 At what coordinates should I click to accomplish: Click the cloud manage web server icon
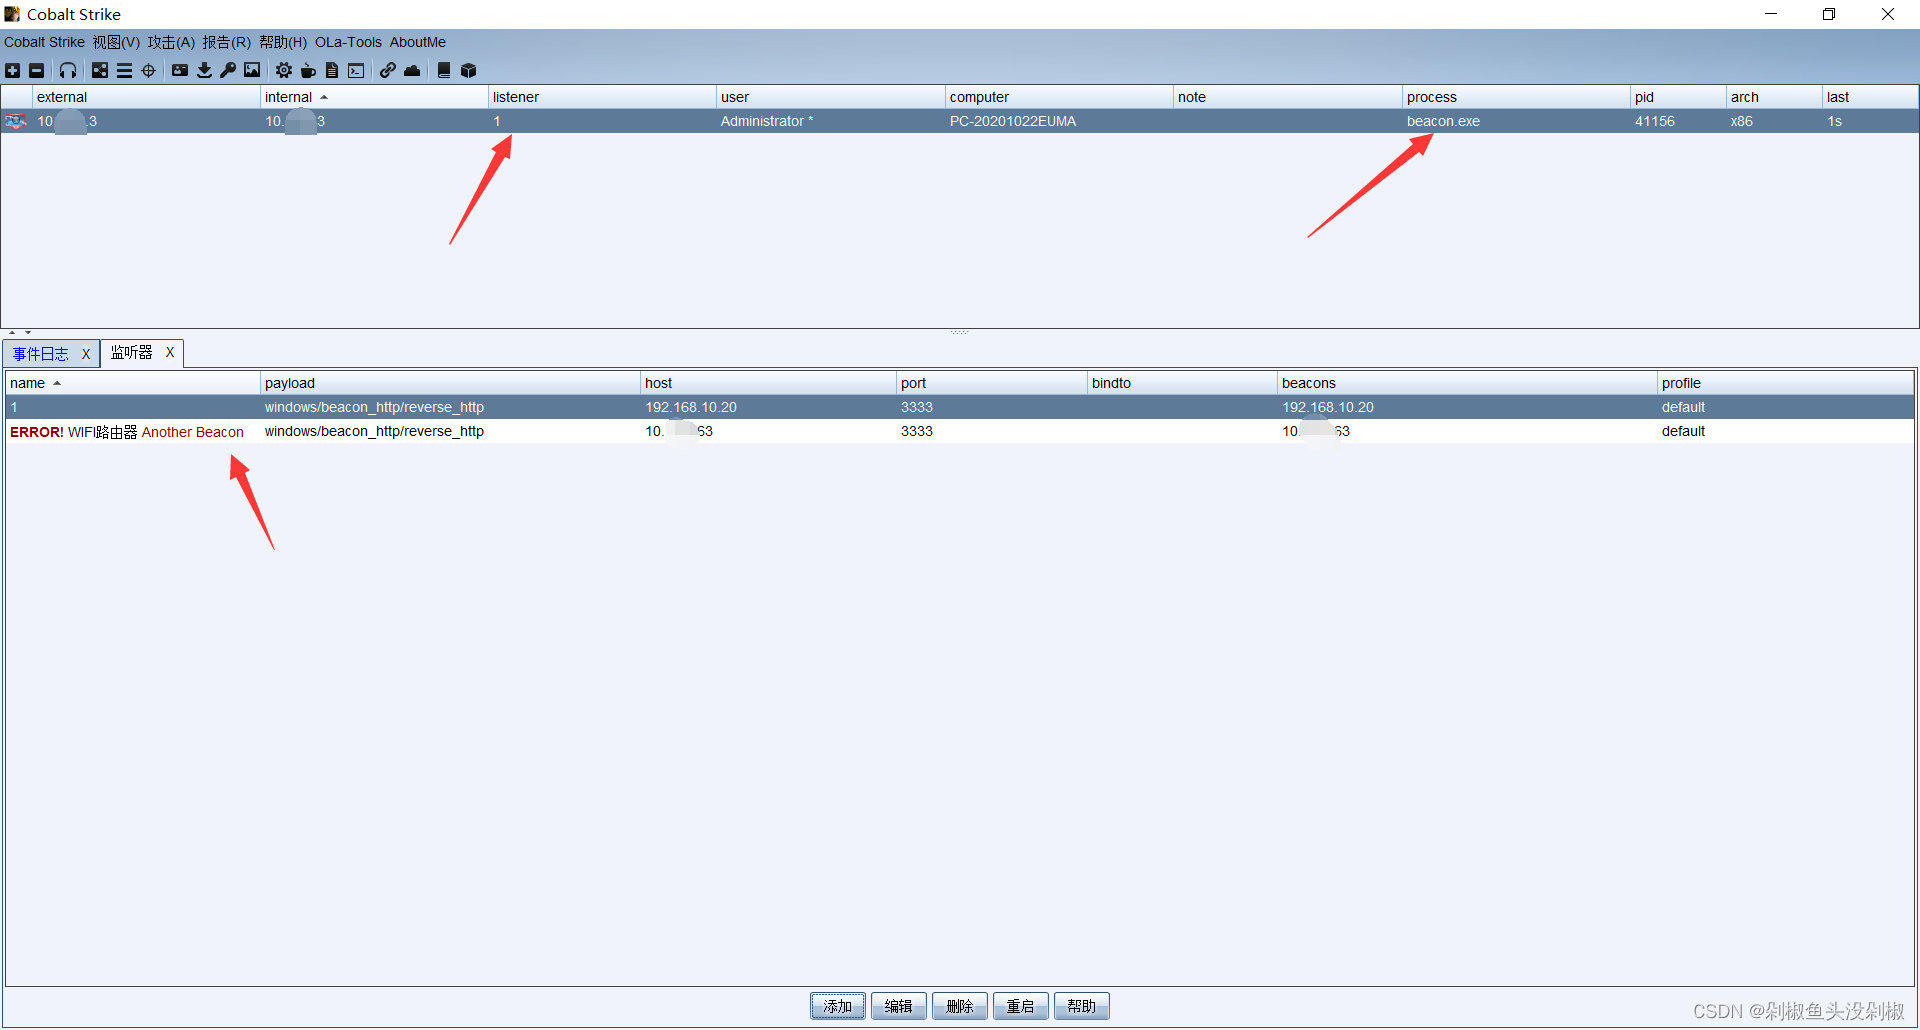(412, 70)
